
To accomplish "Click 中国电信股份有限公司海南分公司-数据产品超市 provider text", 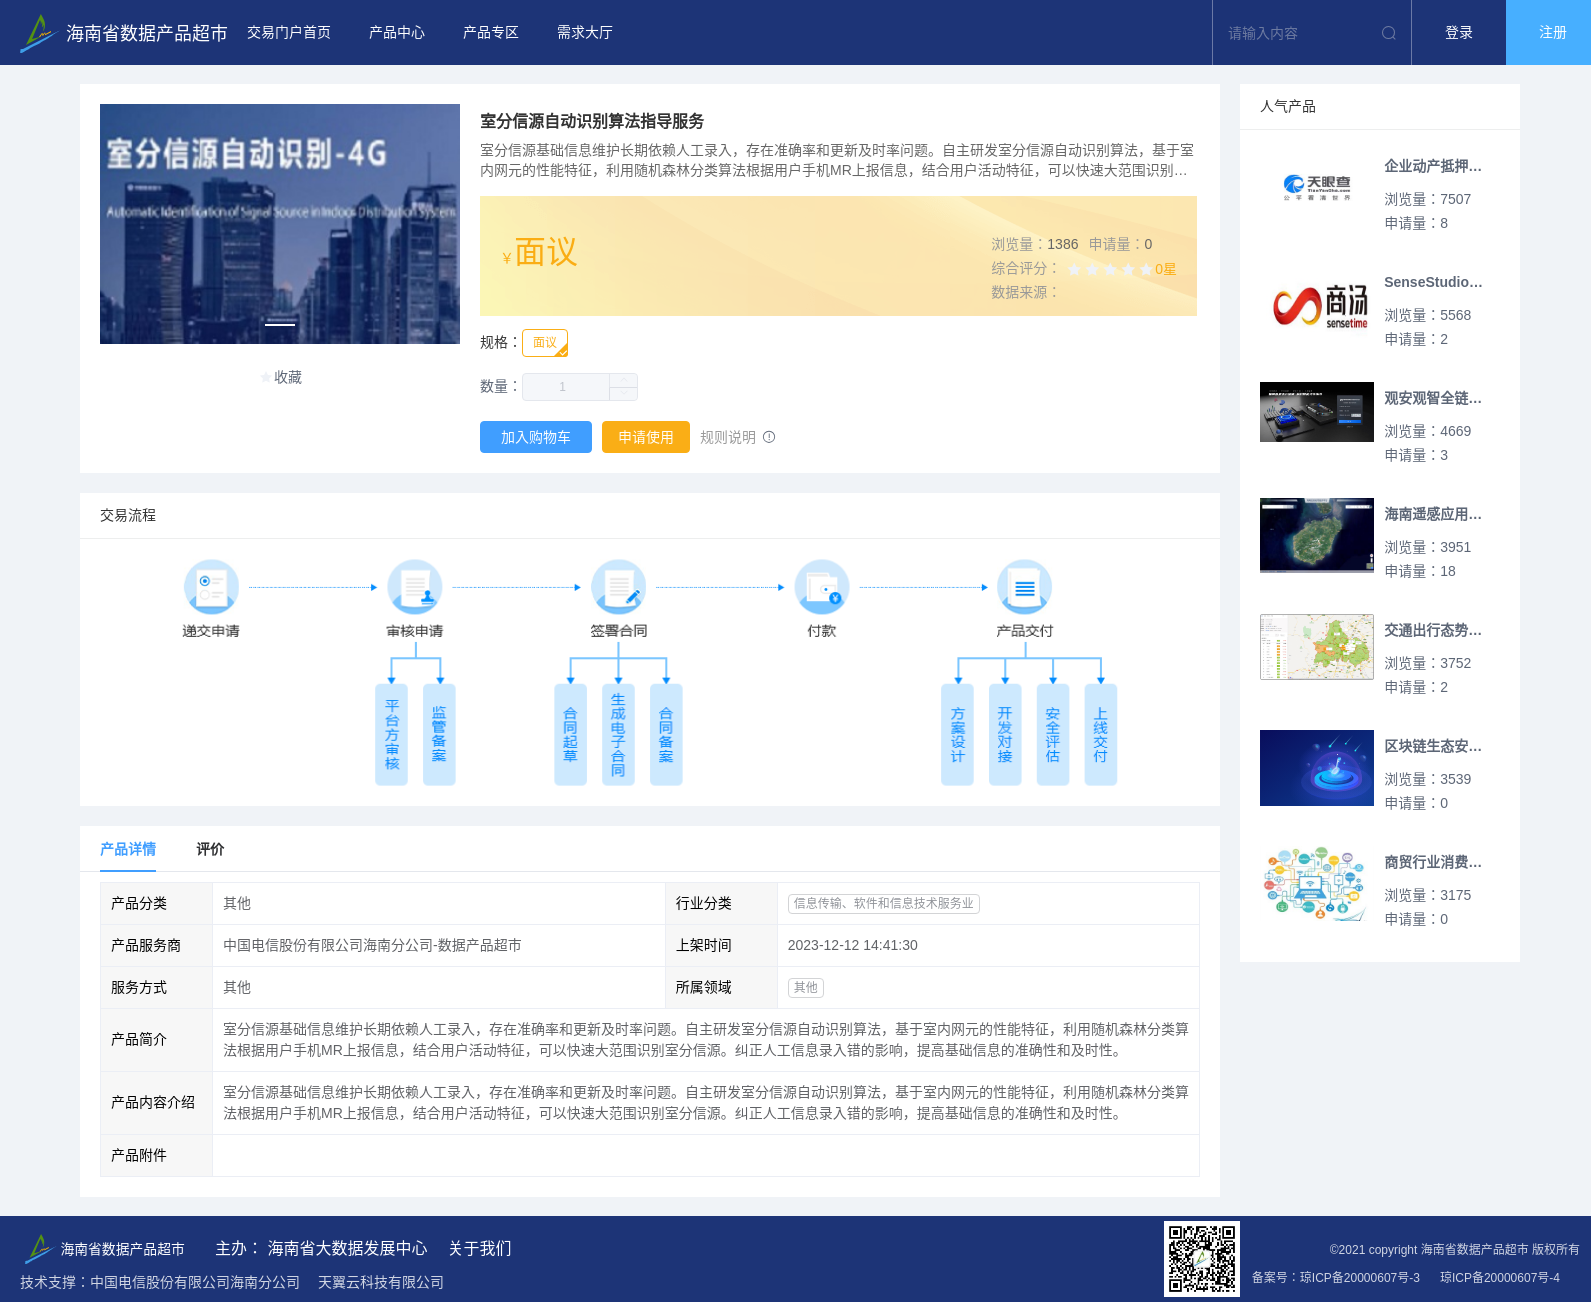I will (x=372, y=945).
